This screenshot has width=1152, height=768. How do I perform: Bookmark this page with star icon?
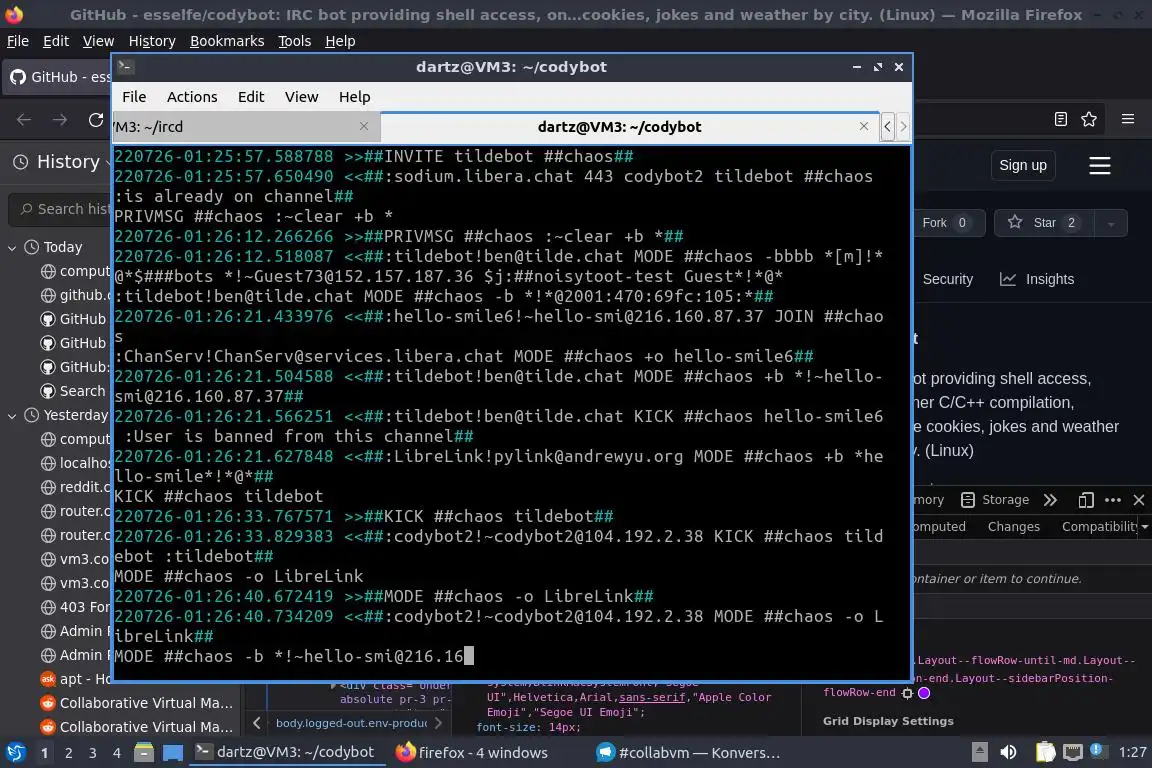pos(1089,119)
